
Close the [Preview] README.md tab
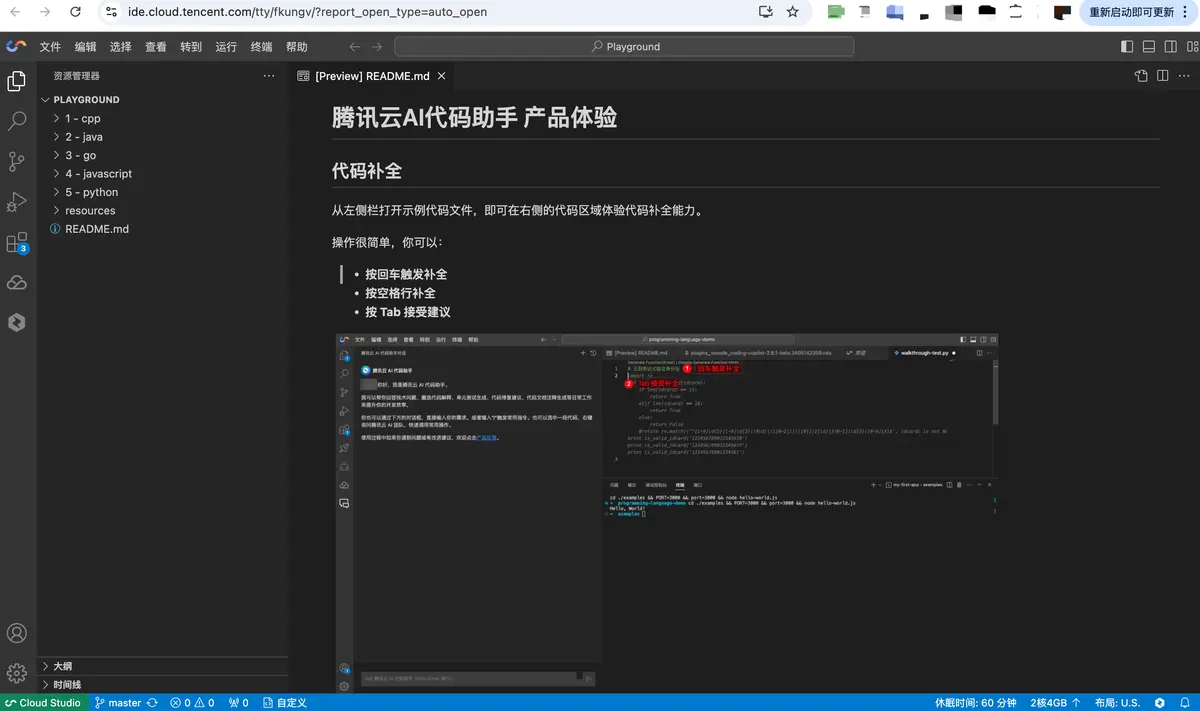click(442, 76)
